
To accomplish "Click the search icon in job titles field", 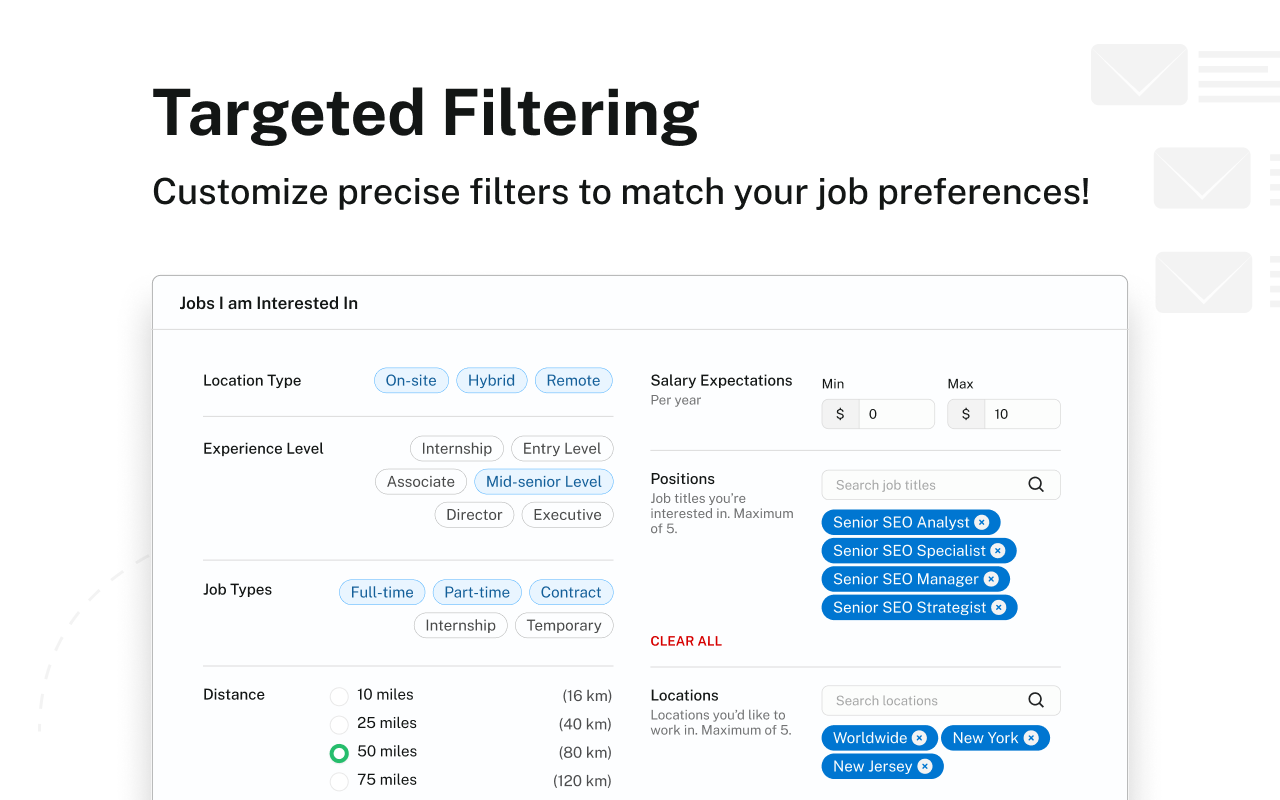I will pos(1036,485).
